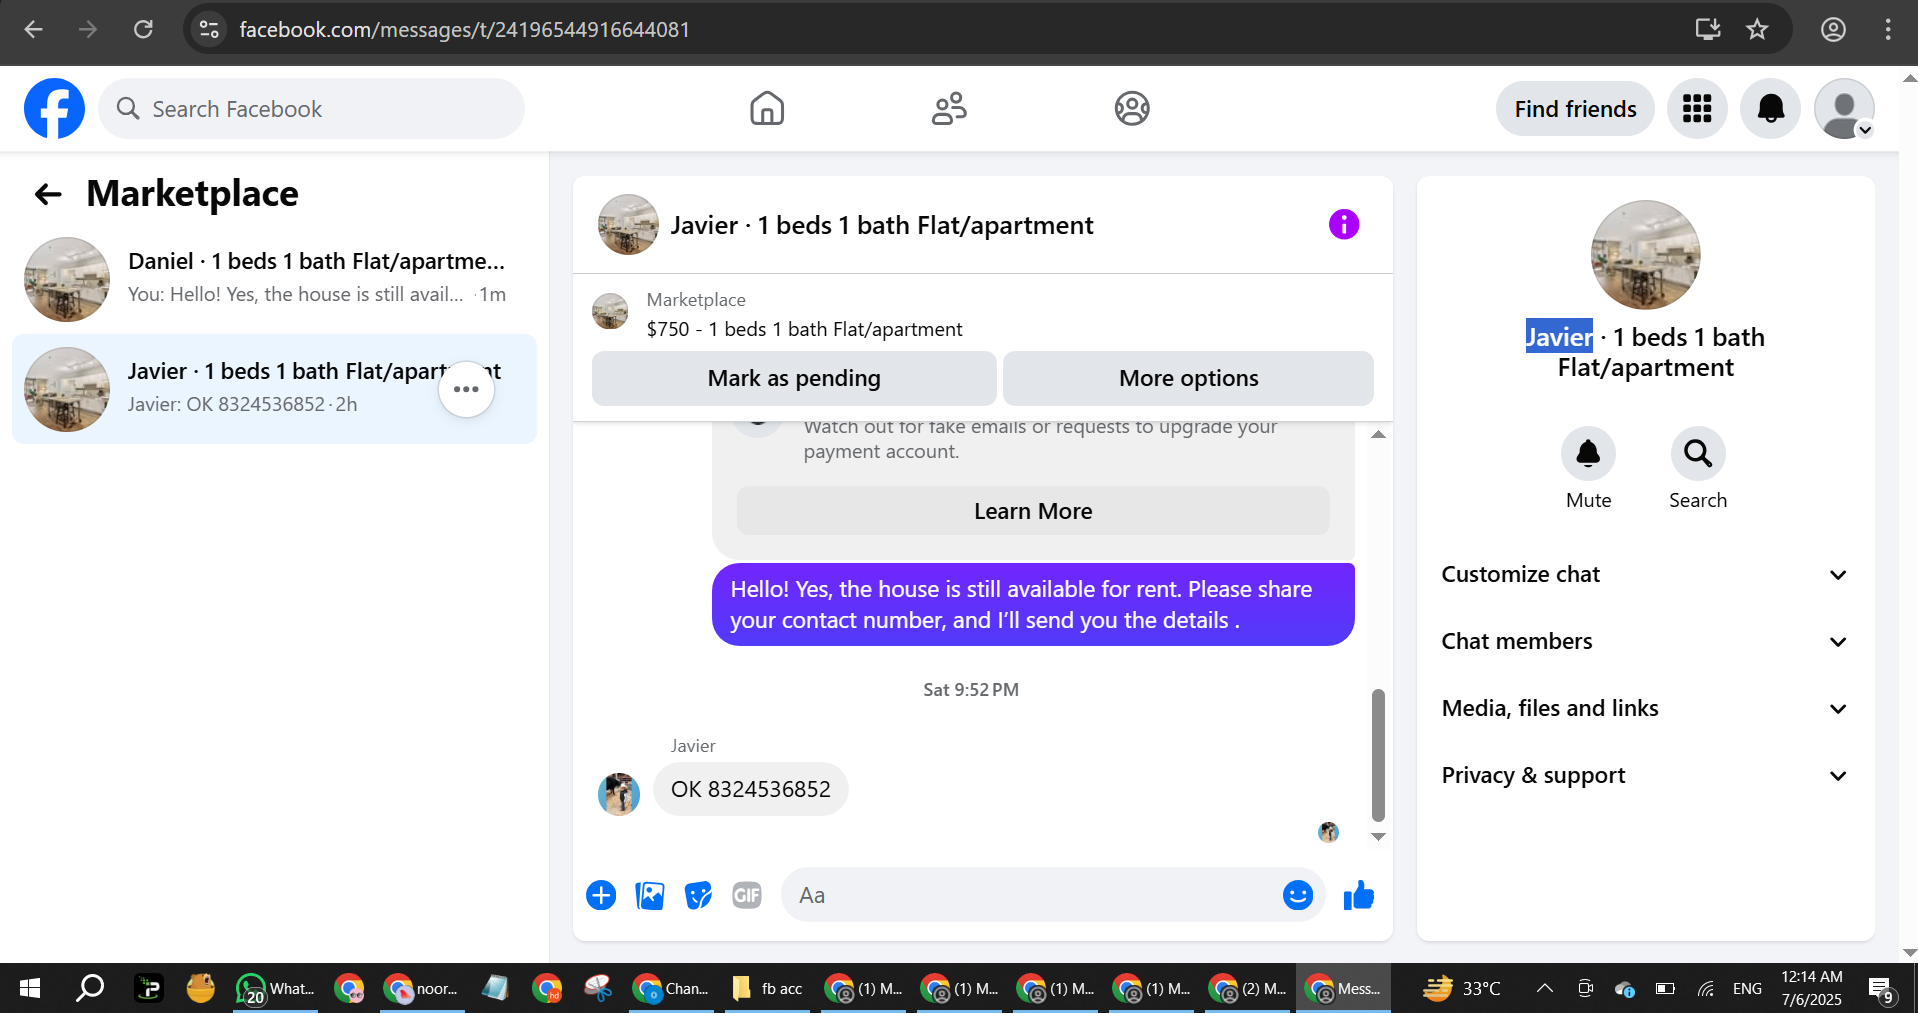Expand the Customize chat section
Screen dimensions: 1918x1013
[1645, 574]
